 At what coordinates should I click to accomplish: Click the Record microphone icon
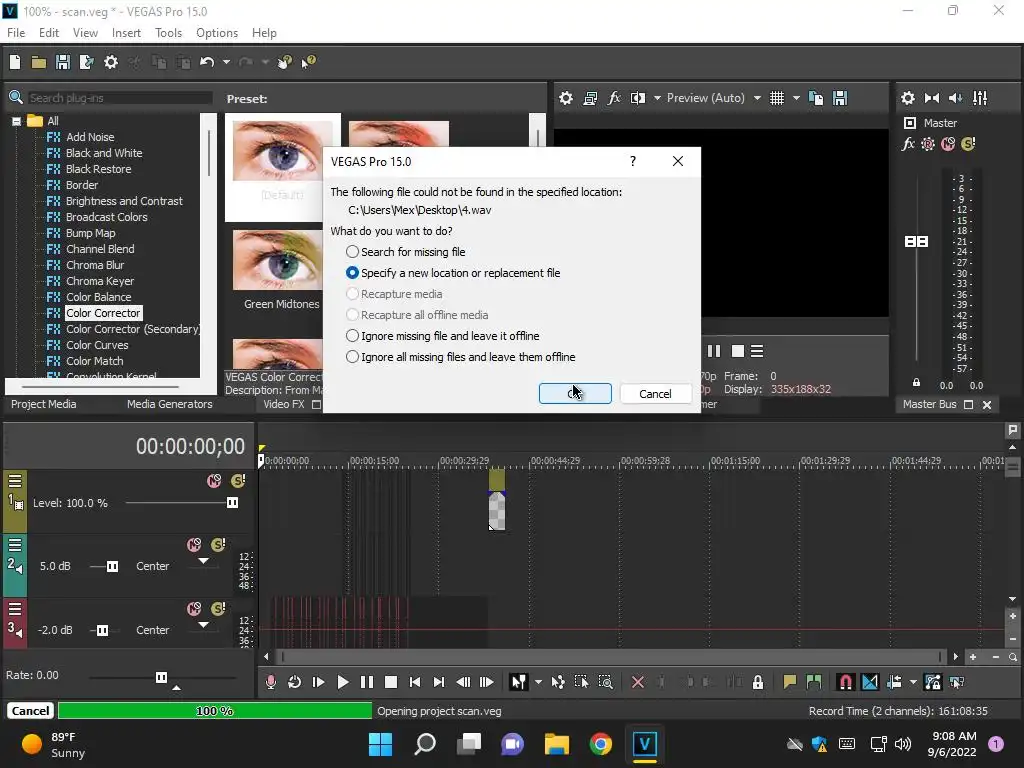[x=271, y=682]
